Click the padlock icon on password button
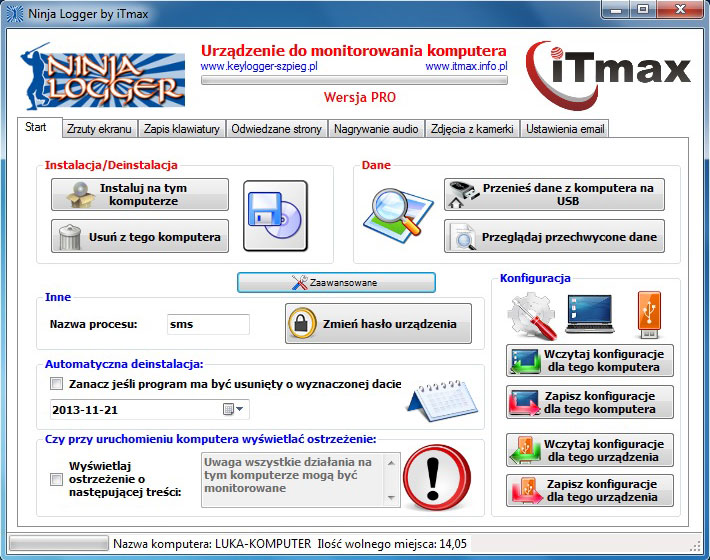Viewport: 710px width, 560px height. (302, 323)
